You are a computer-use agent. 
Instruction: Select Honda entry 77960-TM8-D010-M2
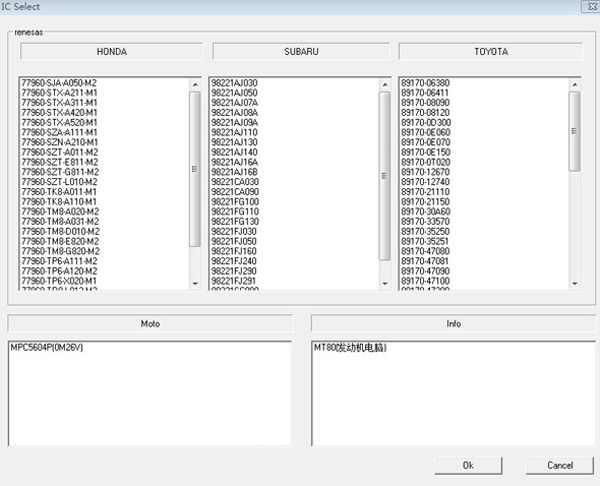[x=60, y=232]
